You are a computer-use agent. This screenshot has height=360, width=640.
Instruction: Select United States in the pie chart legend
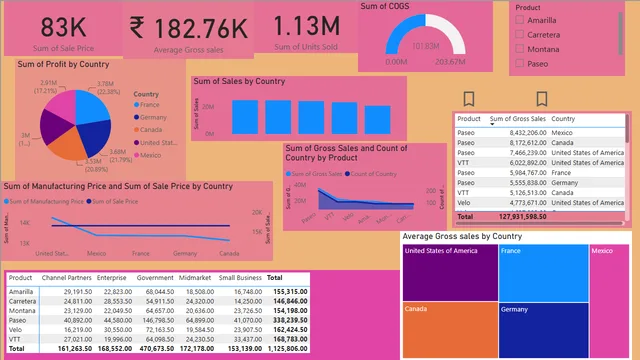[156, 143]
